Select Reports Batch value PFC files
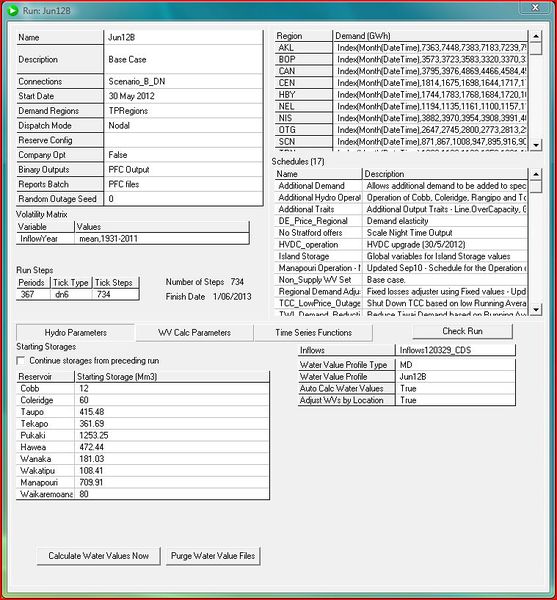The width and height of the screenshot is (557, 600). [x=183, y=184]
